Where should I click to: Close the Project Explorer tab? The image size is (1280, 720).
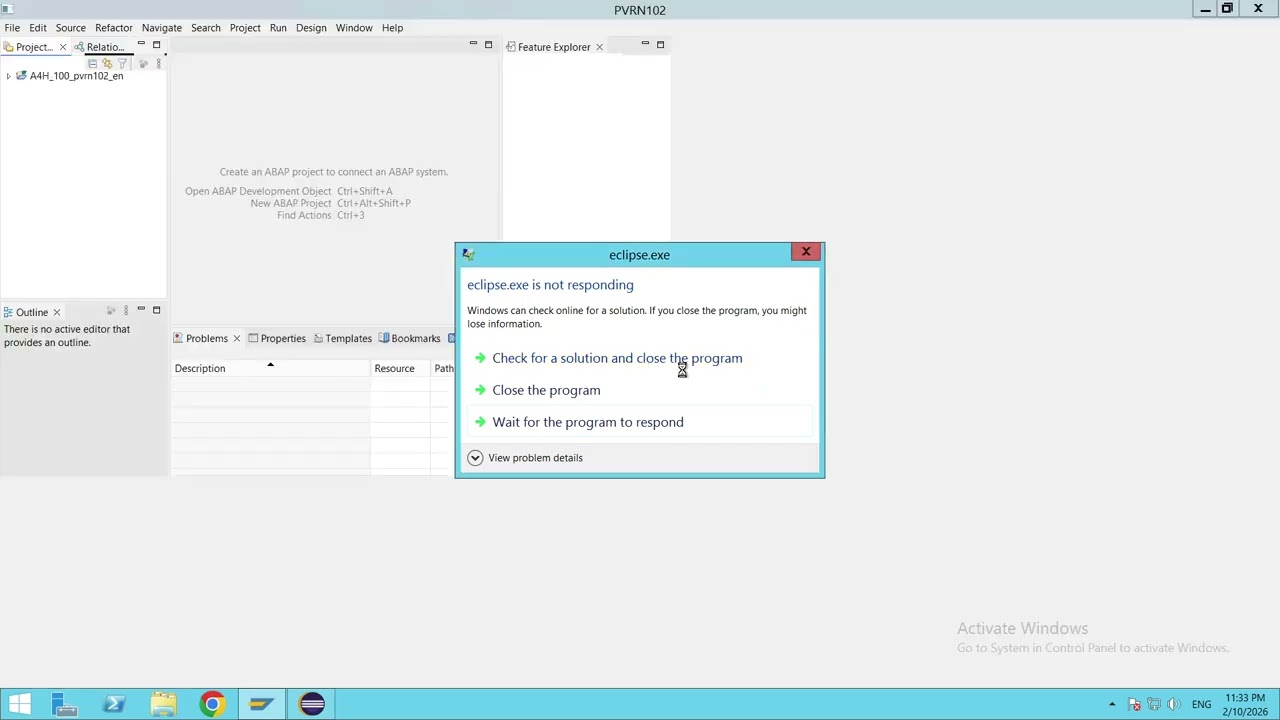click(x=62, y=47)
